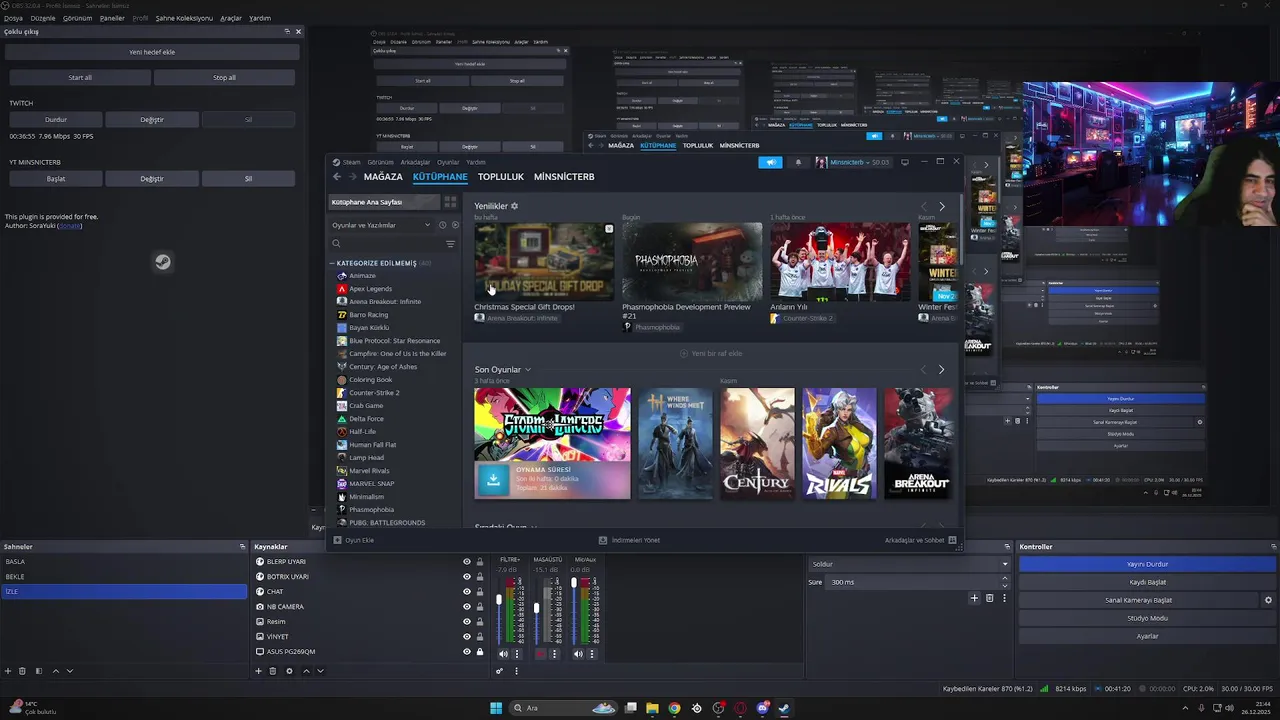Switch to TOPLULUK tab in Steam
This screenshot has height=720, width=1280.
click(501, 177)
